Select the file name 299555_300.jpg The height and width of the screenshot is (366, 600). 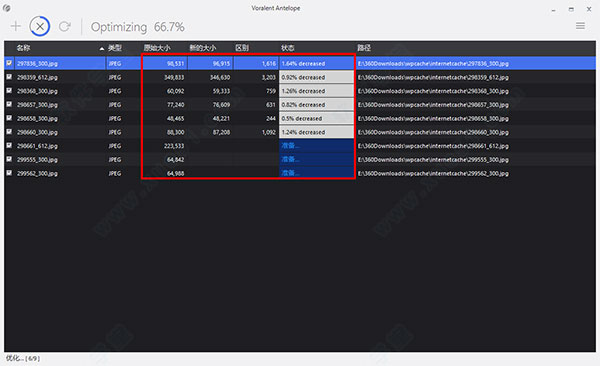pos(37,160)
